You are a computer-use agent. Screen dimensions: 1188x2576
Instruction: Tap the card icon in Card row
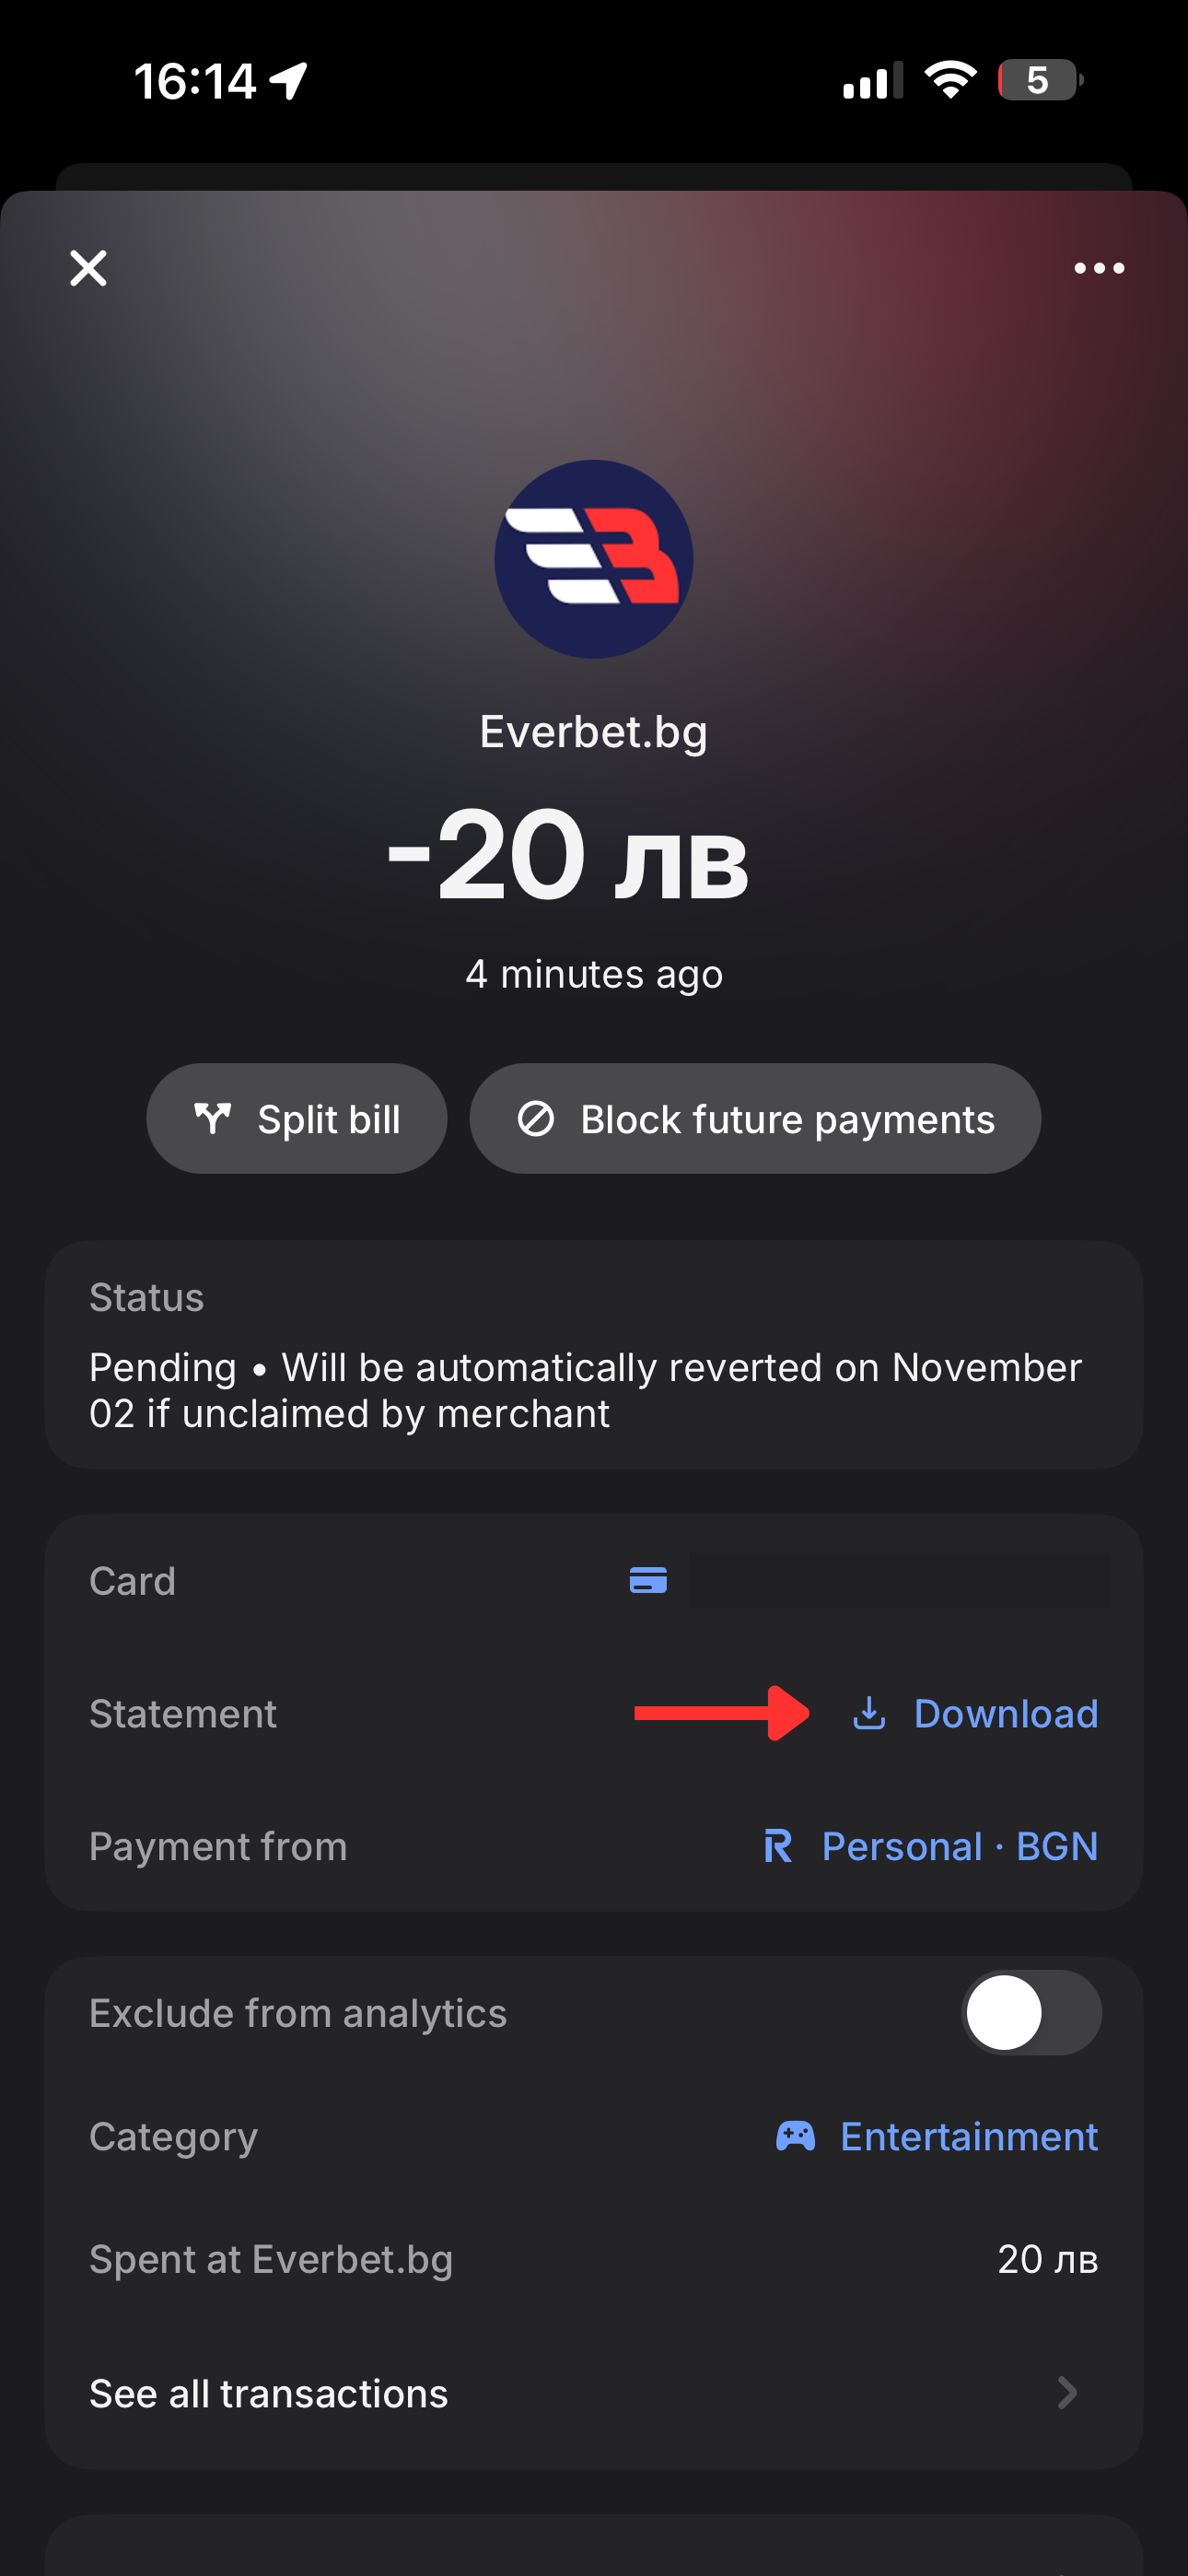pyautogui.click(x=648, y=1580)
